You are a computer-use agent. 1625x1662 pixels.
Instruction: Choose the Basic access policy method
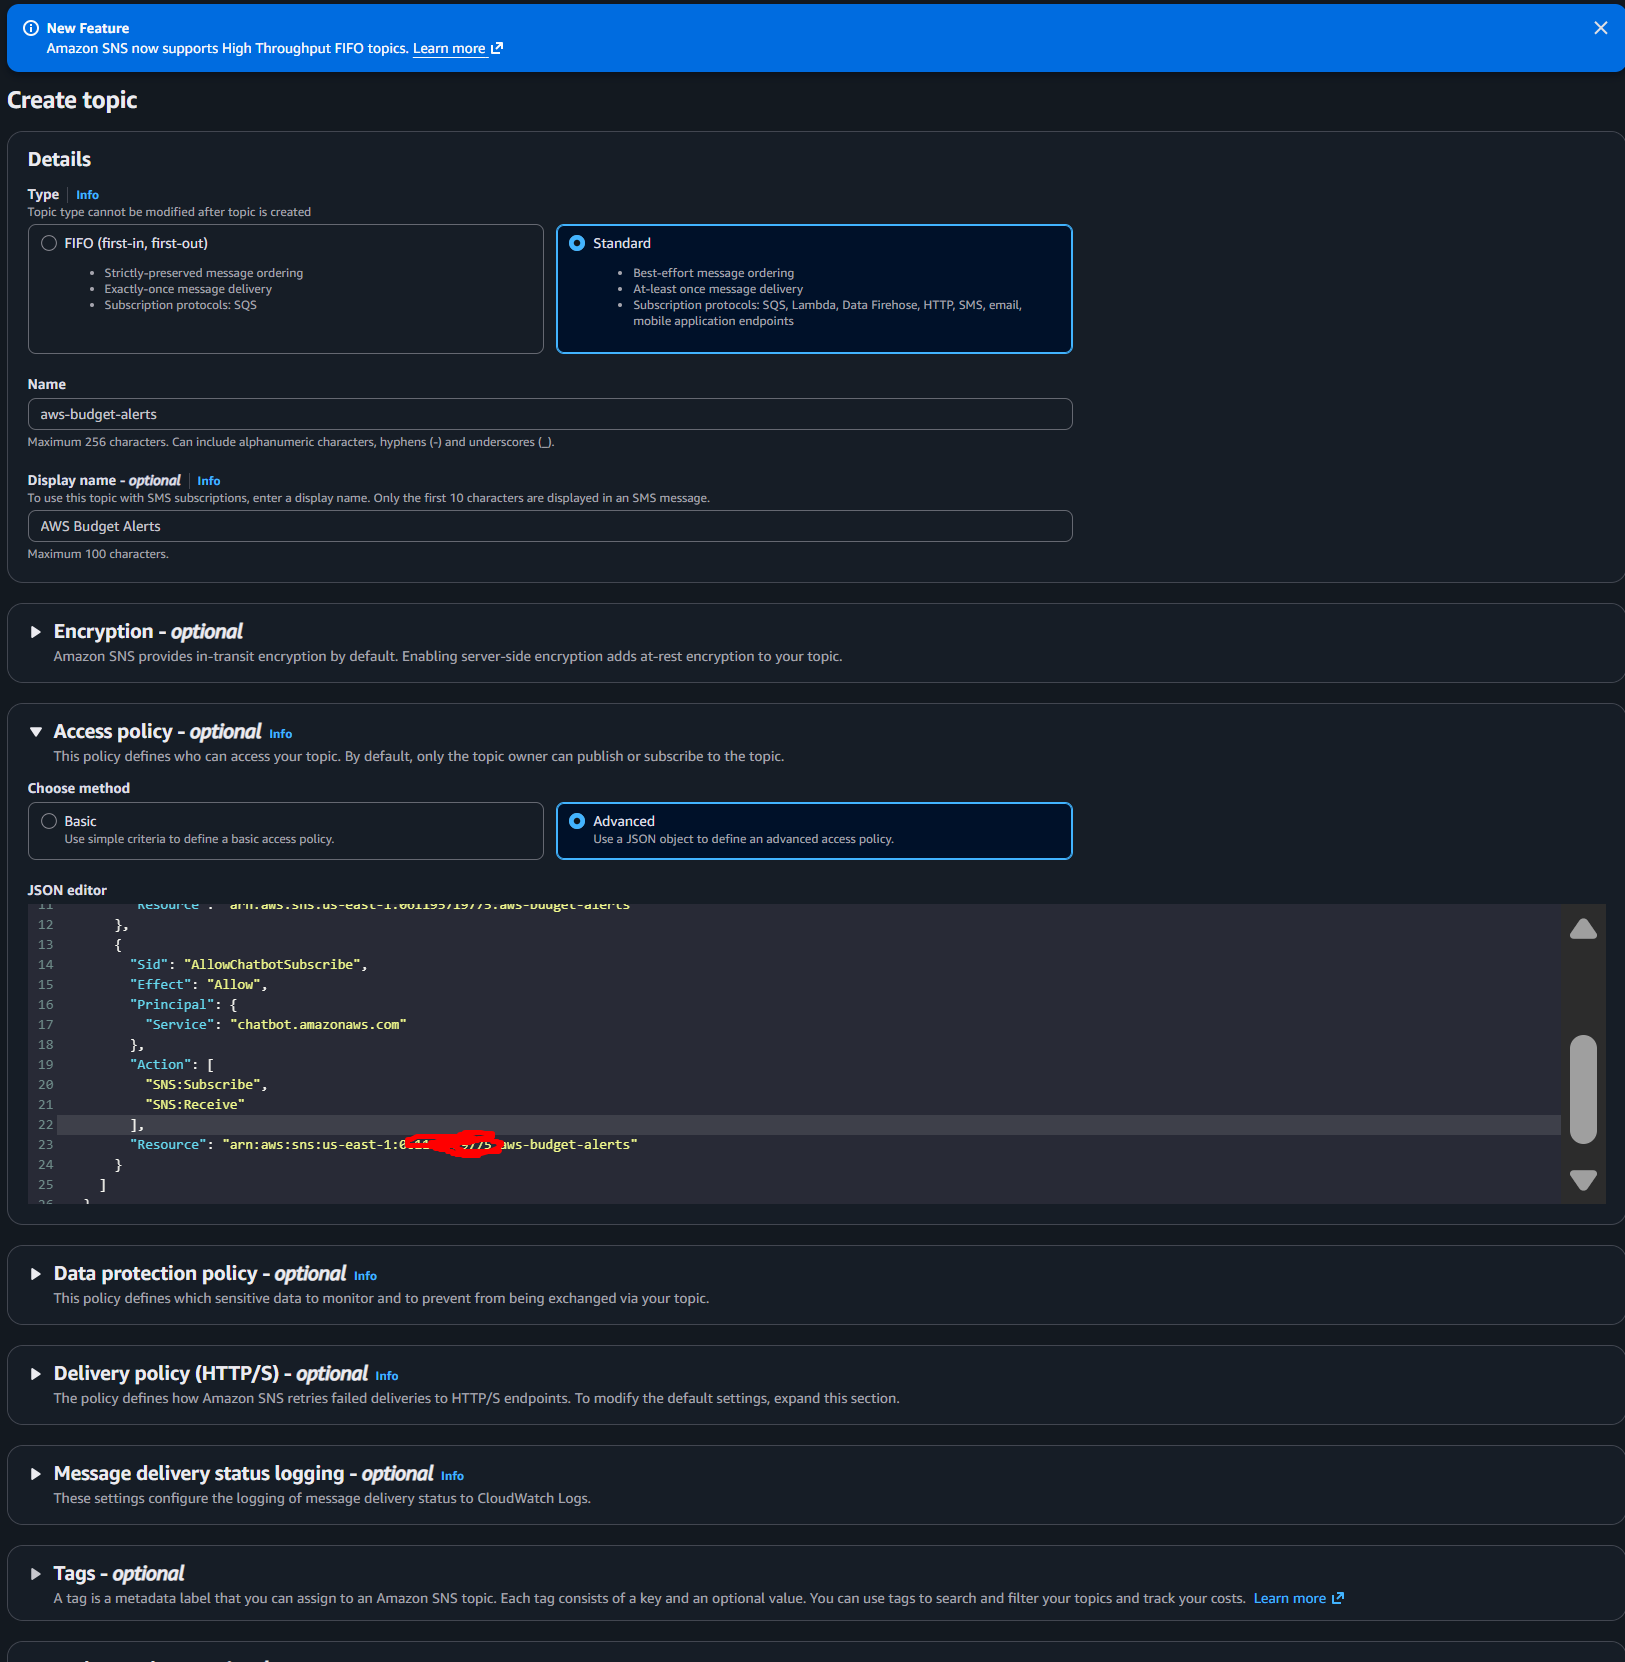[49, 821]
